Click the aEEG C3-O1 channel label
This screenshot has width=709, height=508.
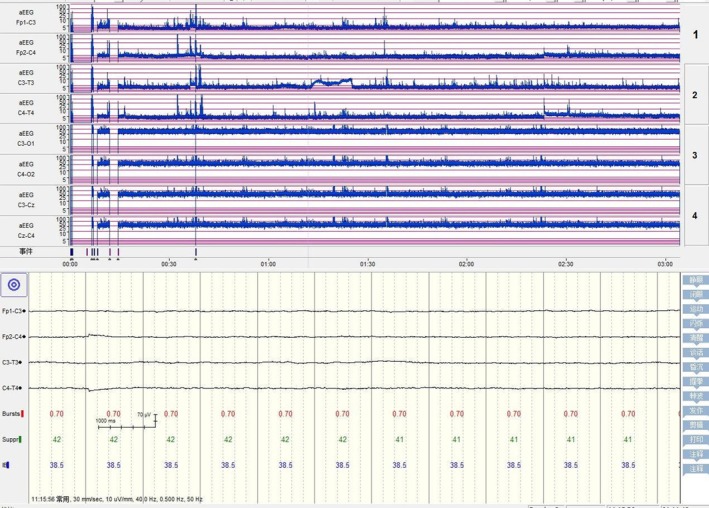pyautogui.click(x=26, y=138)
